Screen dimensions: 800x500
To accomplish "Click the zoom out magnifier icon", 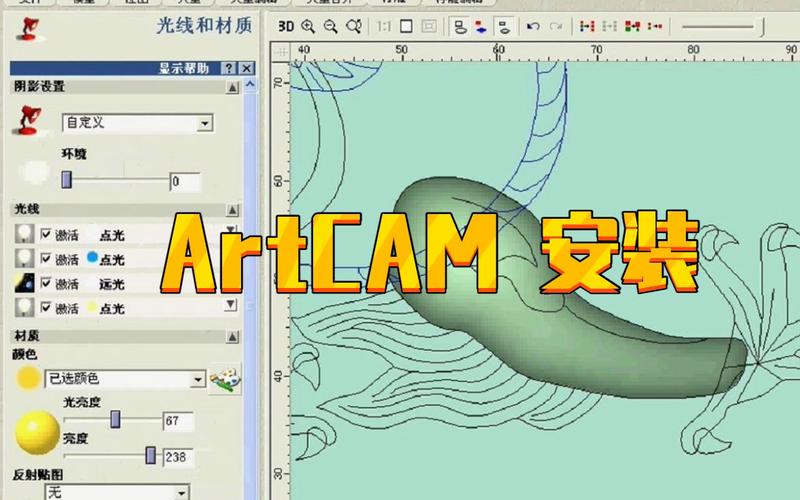I will click(331, 26).
